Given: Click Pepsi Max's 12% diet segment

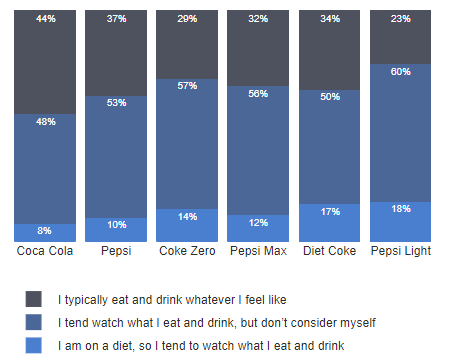Looking at the screenshot, I should [258, 228].
